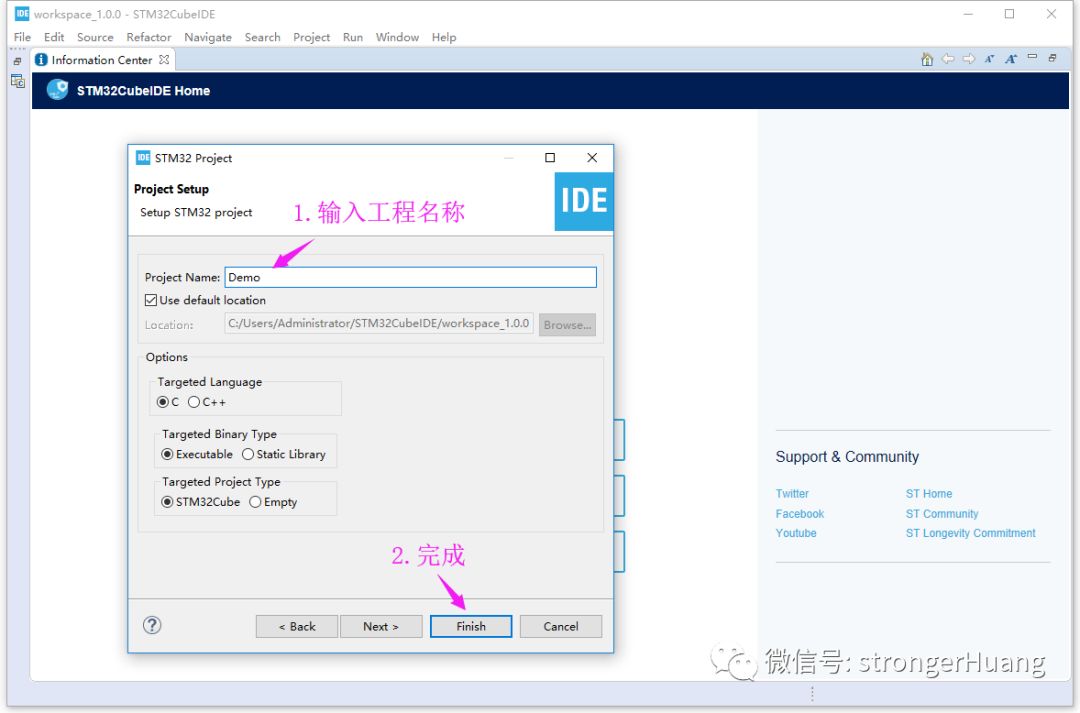The height and width of the screenshot is (713, 1080).
Task: Click the navigate back arrow icon
Action: (x=948, y=59)
